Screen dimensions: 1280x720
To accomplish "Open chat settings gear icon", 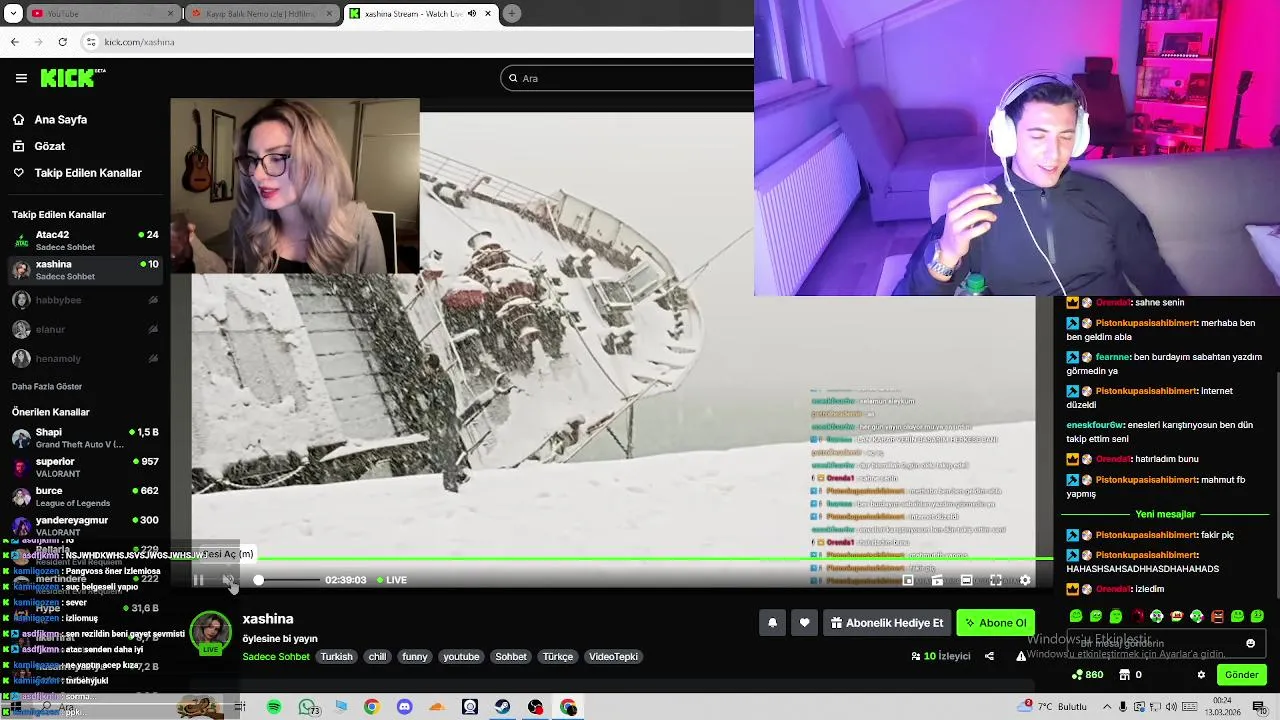I will (1201, 675).
